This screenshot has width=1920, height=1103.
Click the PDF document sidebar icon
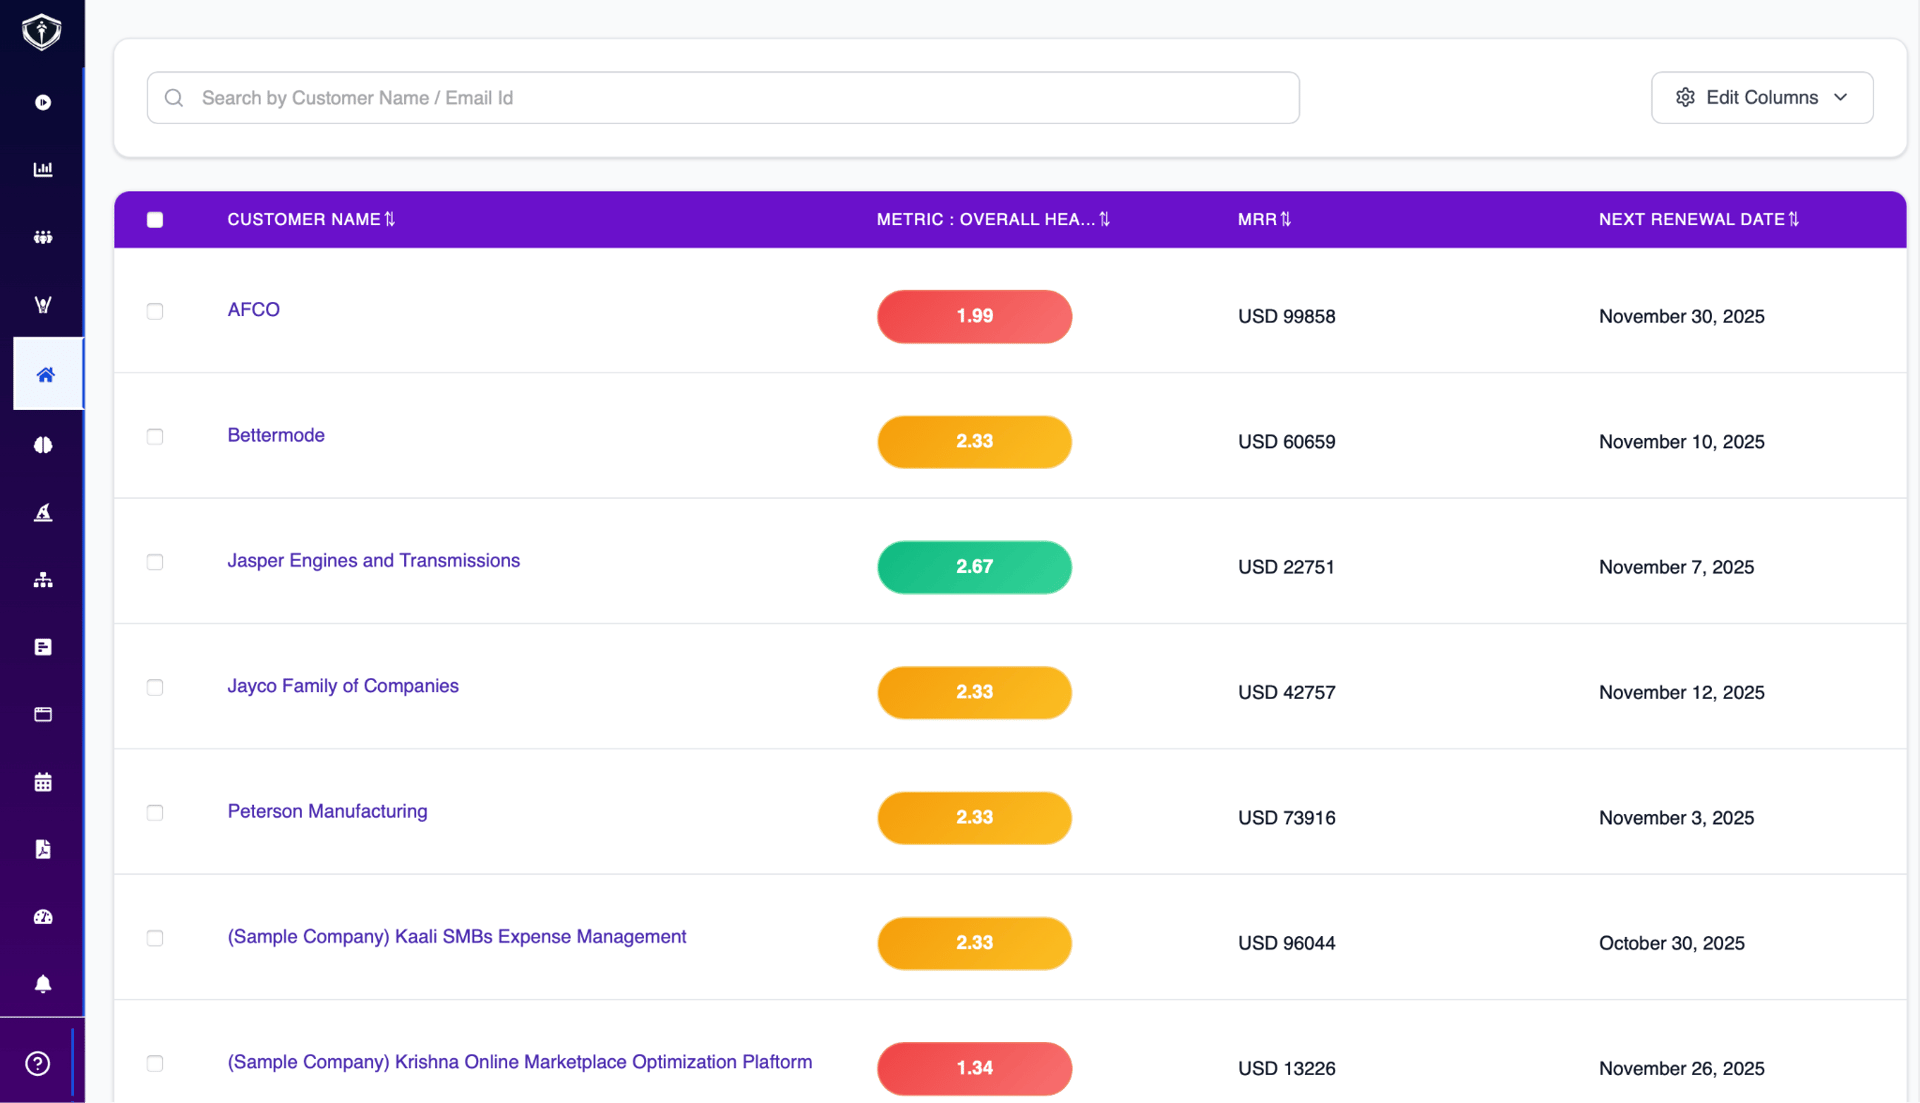click(x=43, y=849)
